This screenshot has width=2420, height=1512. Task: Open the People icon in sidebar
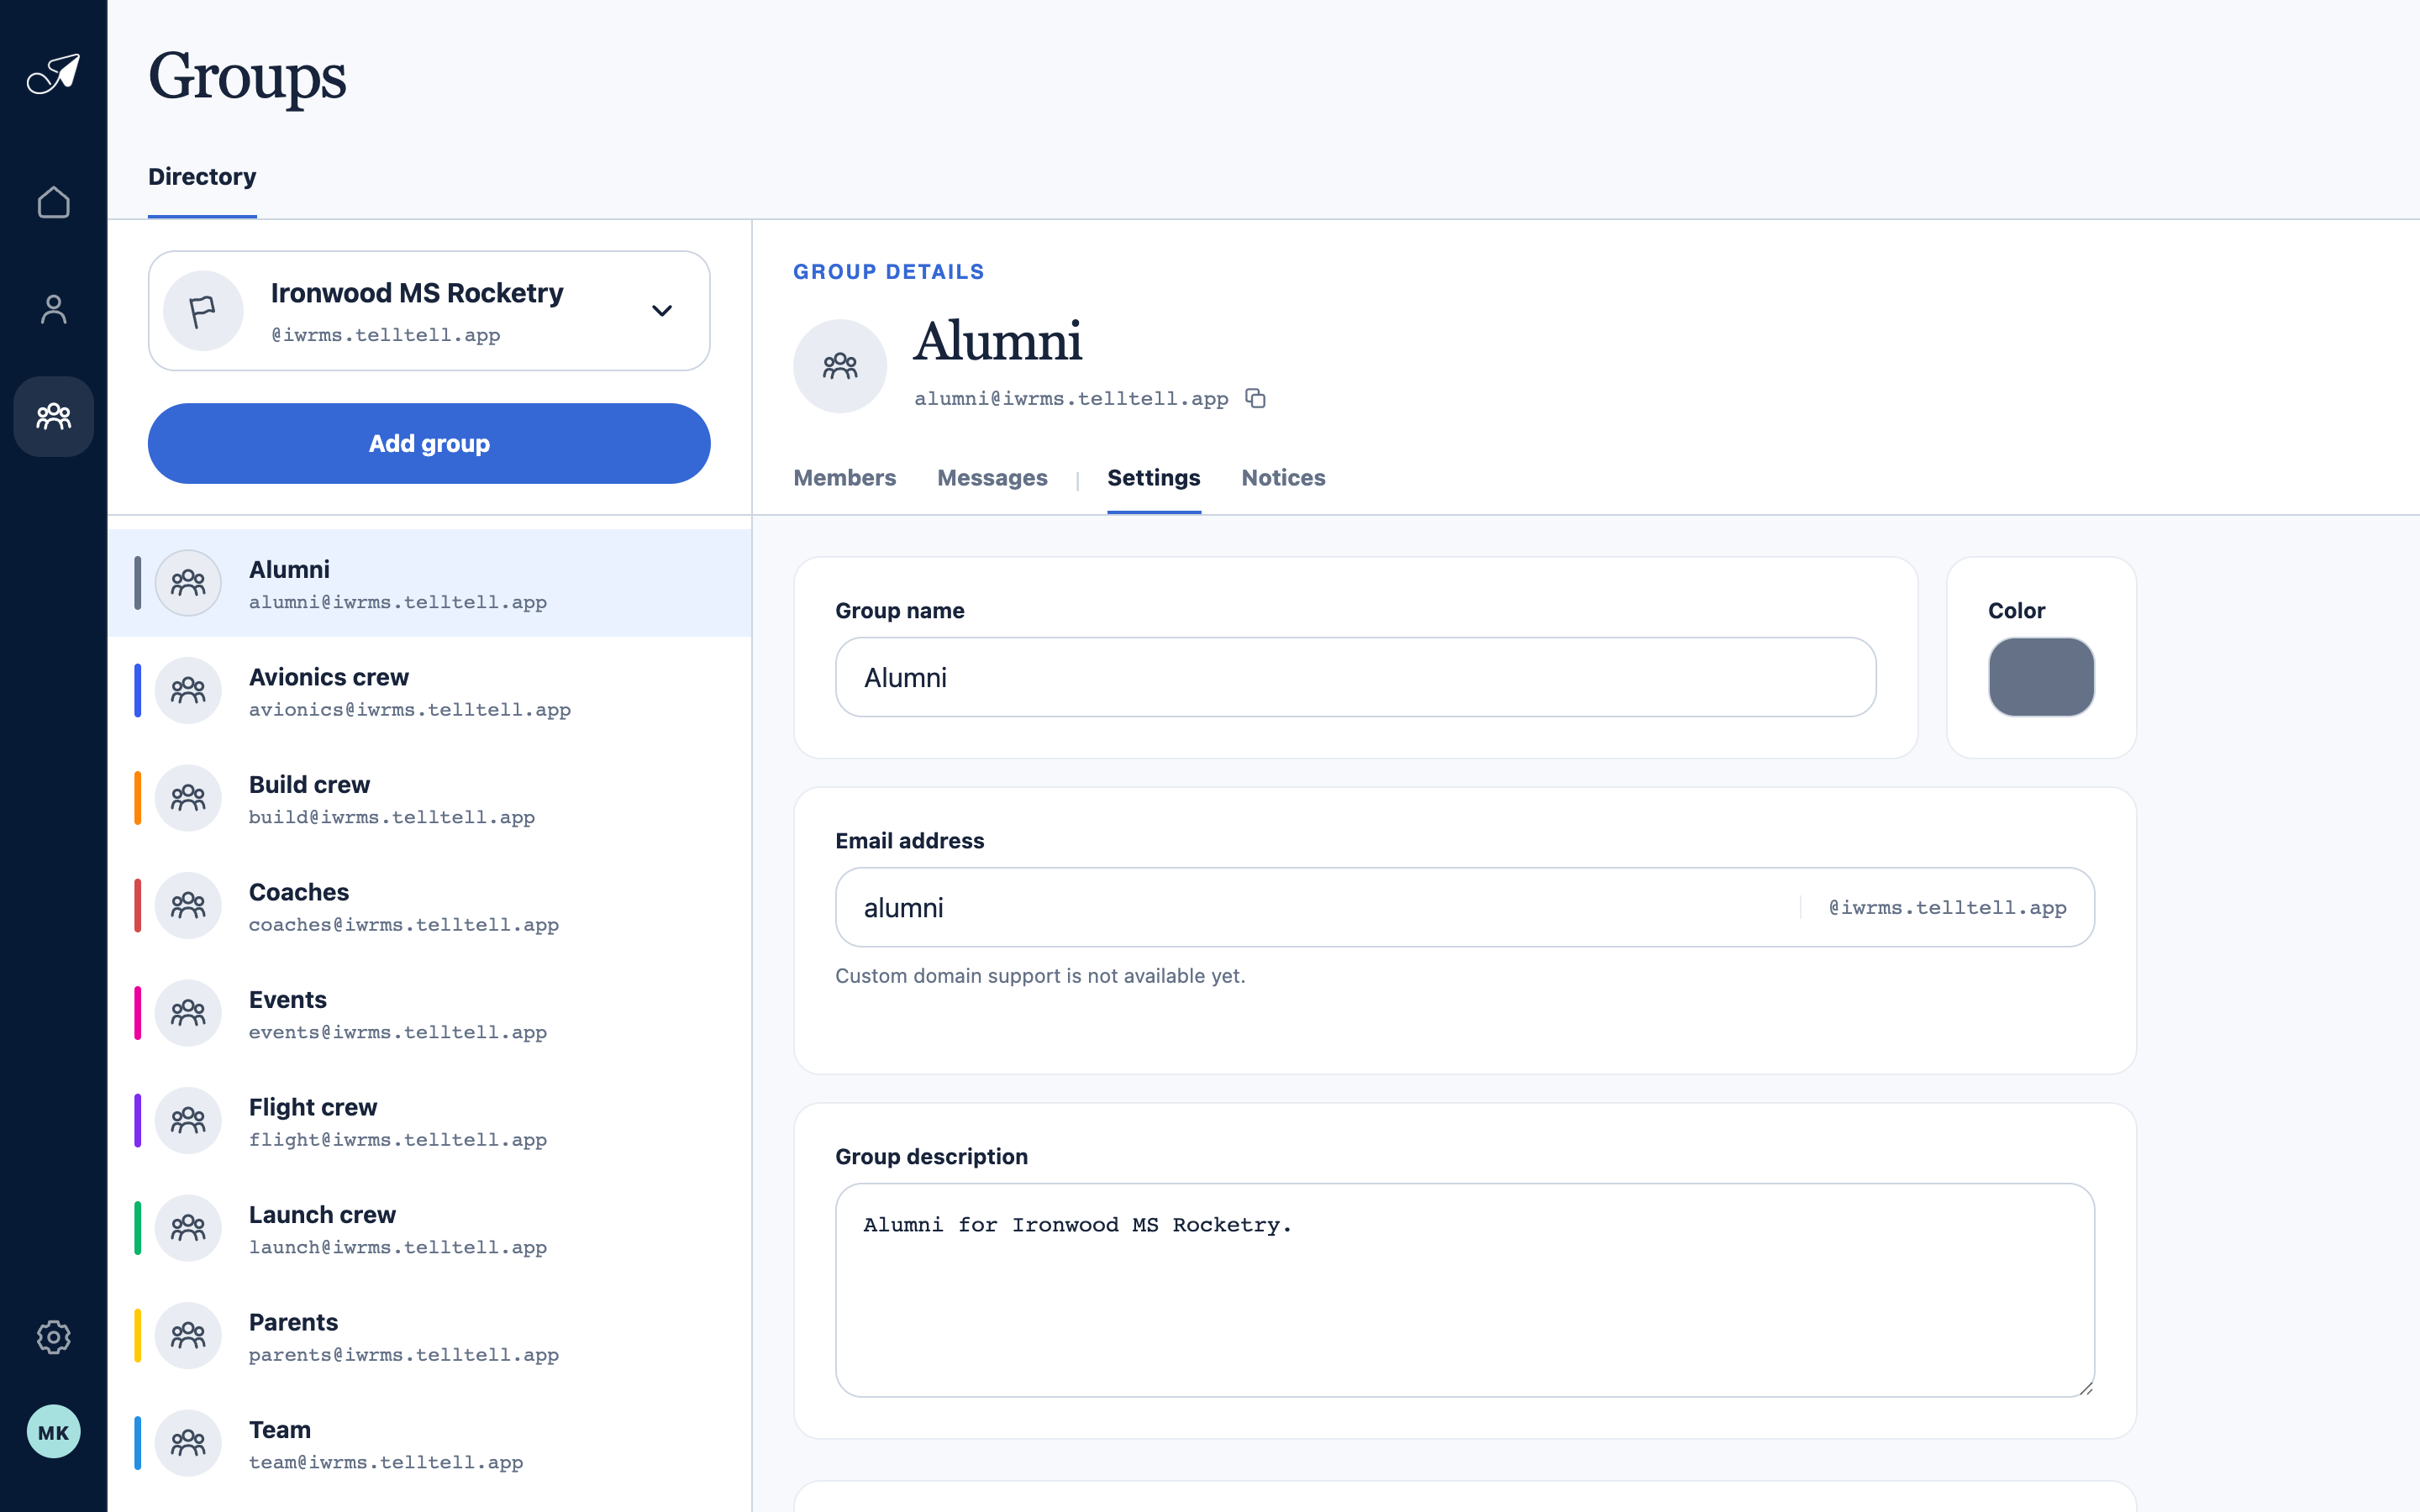tap(53, 309)
